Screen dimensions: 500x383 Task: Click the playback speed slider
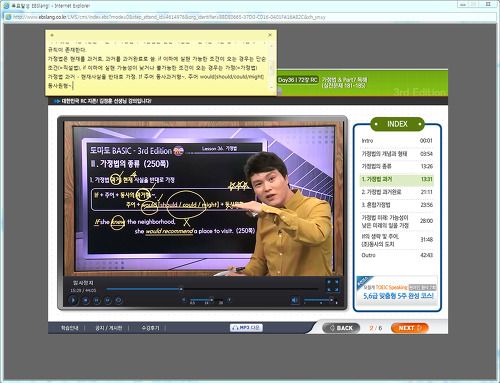(x=206, y=300)
